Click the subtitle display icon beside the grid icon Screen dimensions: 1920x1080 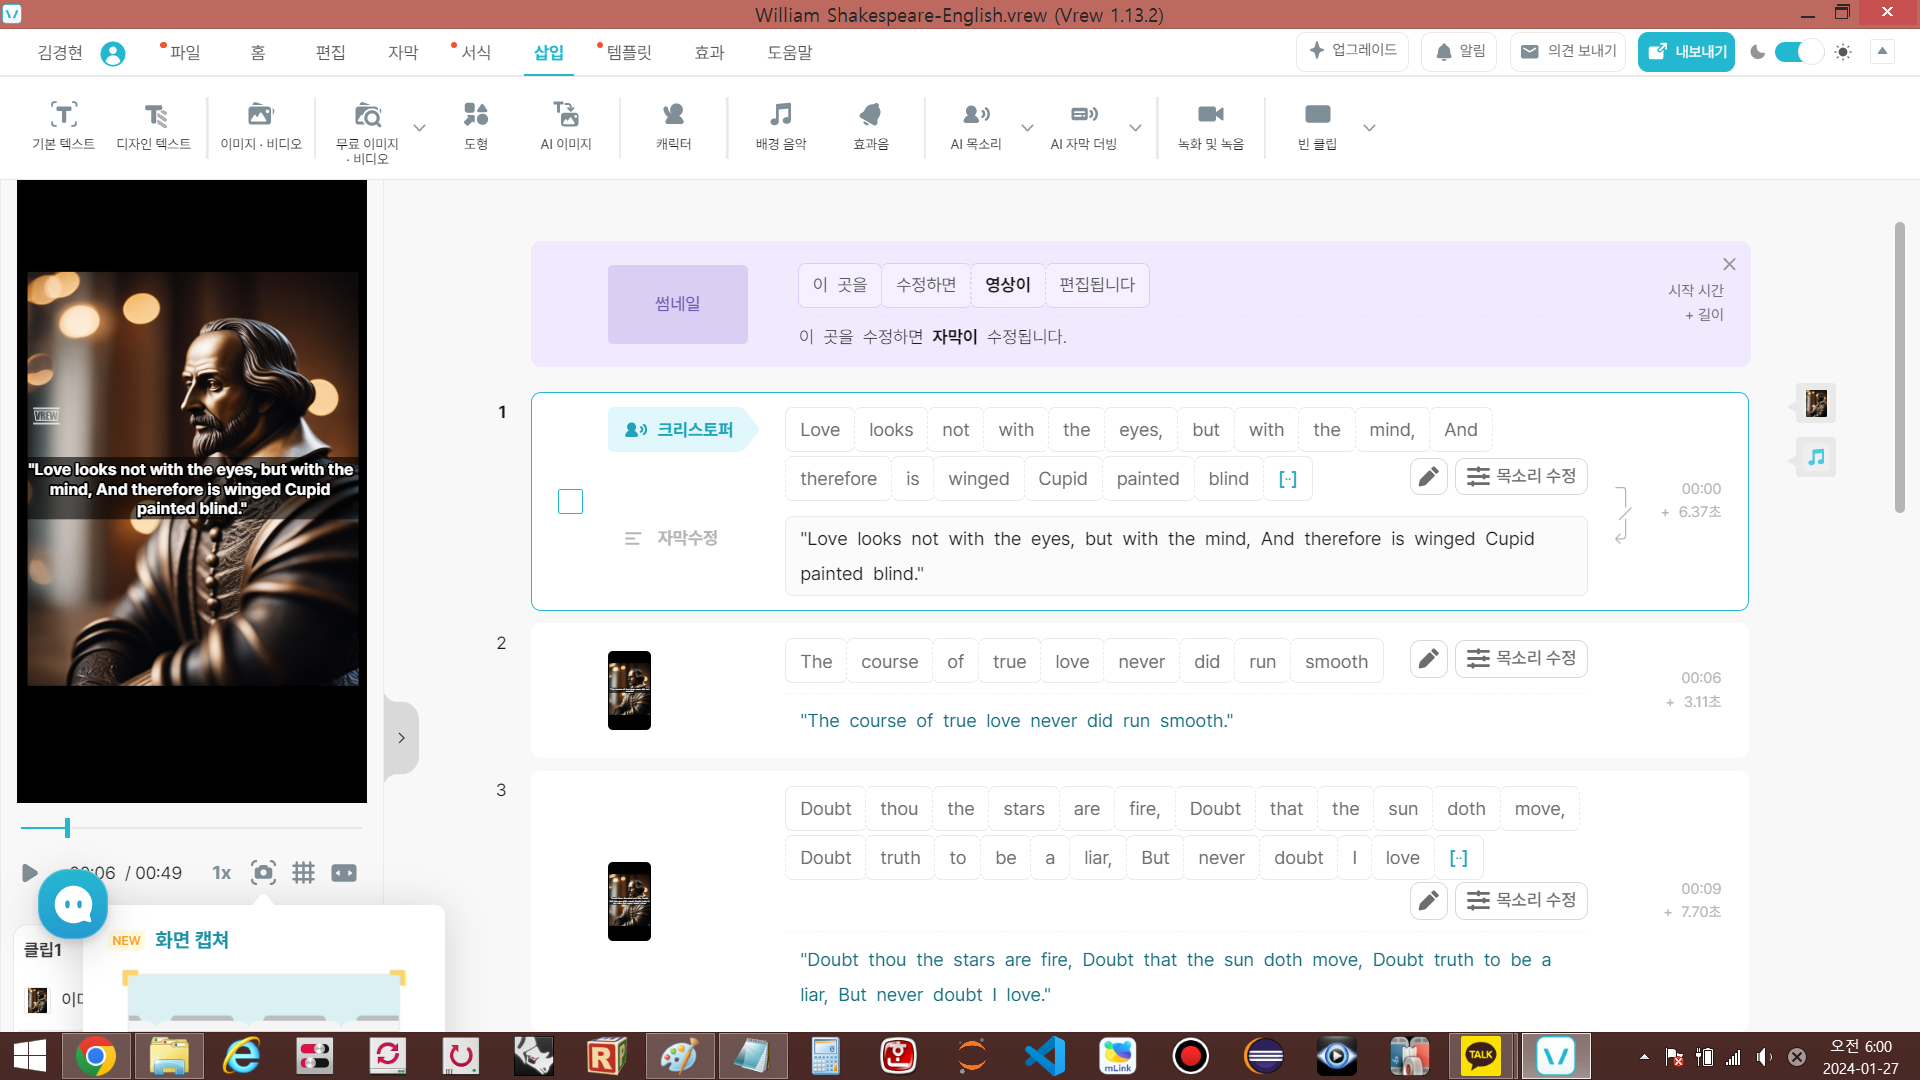[344, 873]
